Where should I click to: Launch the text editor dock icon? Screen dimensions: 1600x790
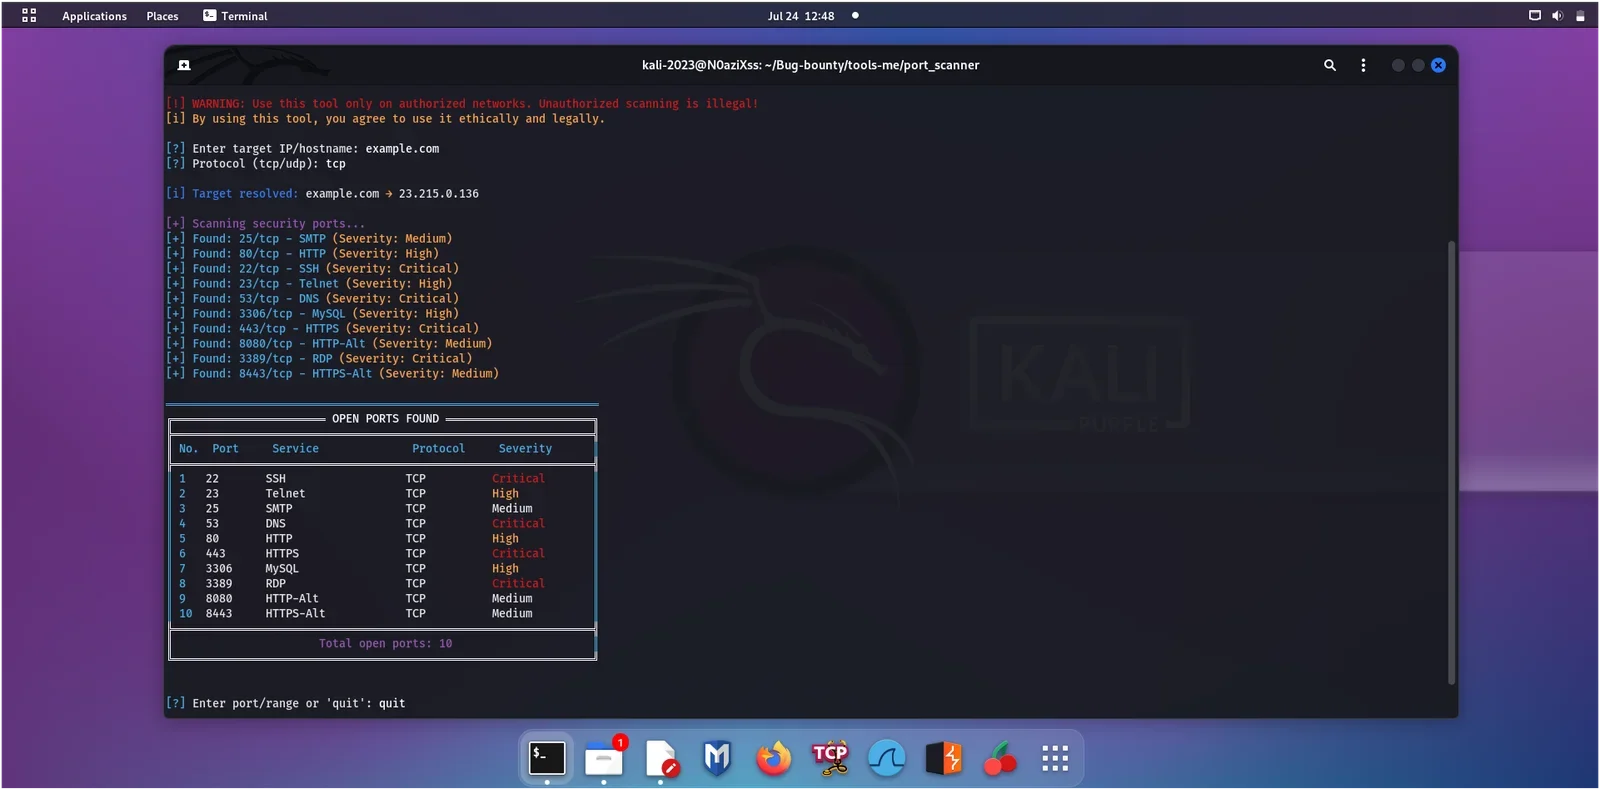[661, 759]
